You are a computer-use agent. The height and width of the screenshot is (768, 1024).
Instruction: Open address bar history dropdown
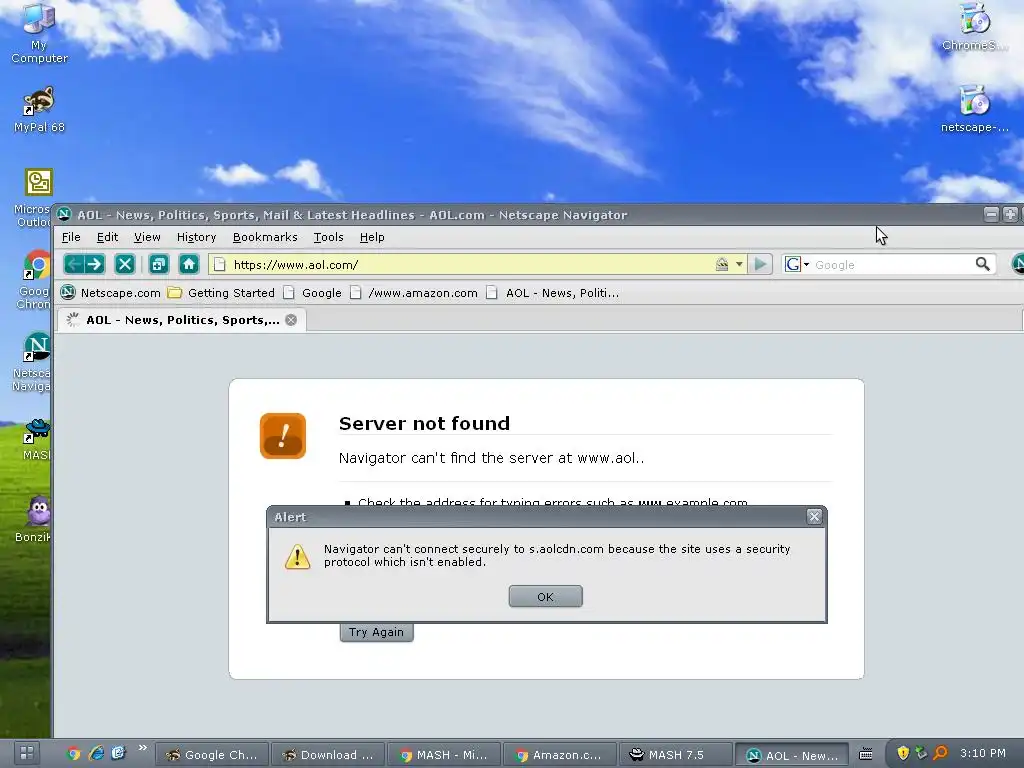tap(739, 264)
